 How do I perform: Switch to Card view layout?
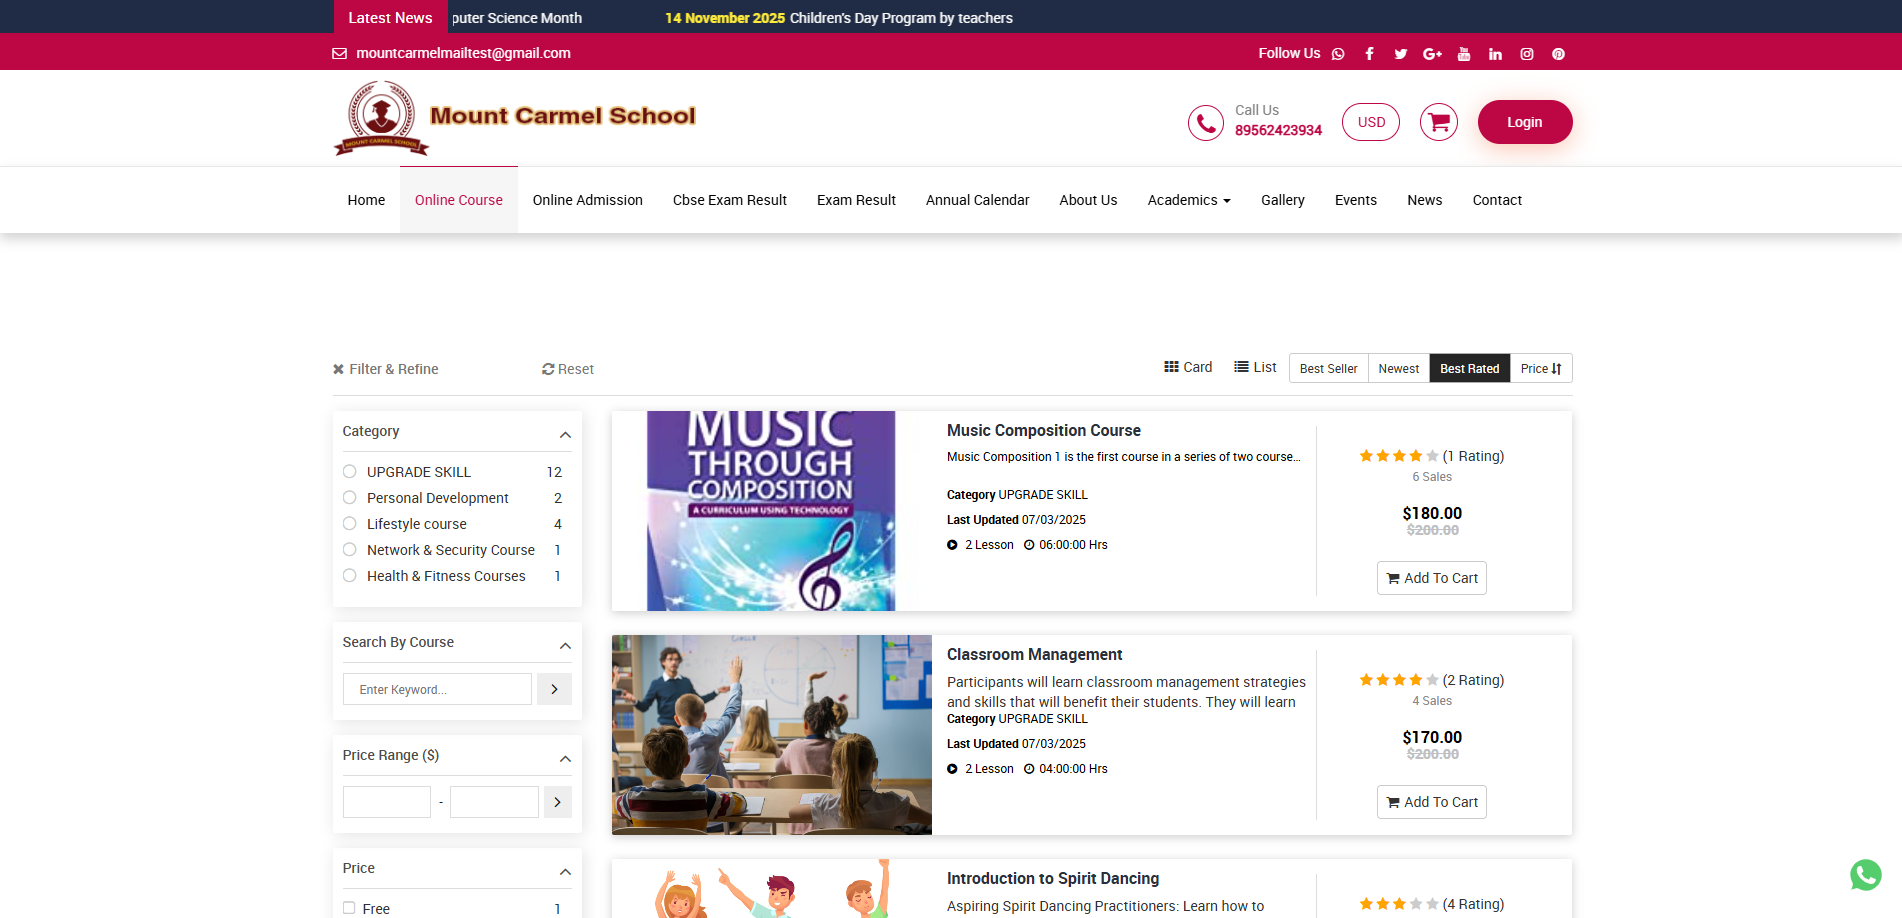point(1188,367)
